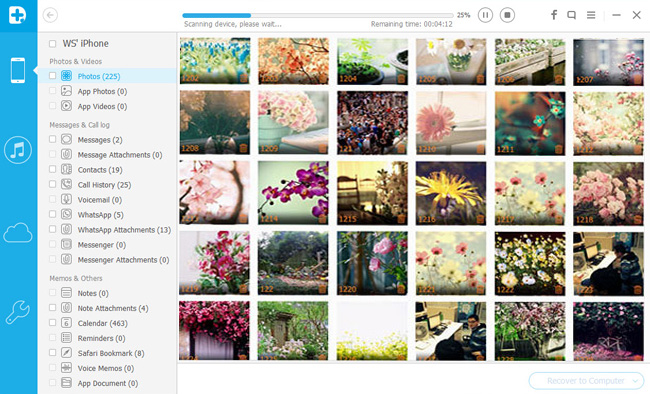Screen dimensions: 650x394
Task: Select the Photos (225) category
Action: 107,76
